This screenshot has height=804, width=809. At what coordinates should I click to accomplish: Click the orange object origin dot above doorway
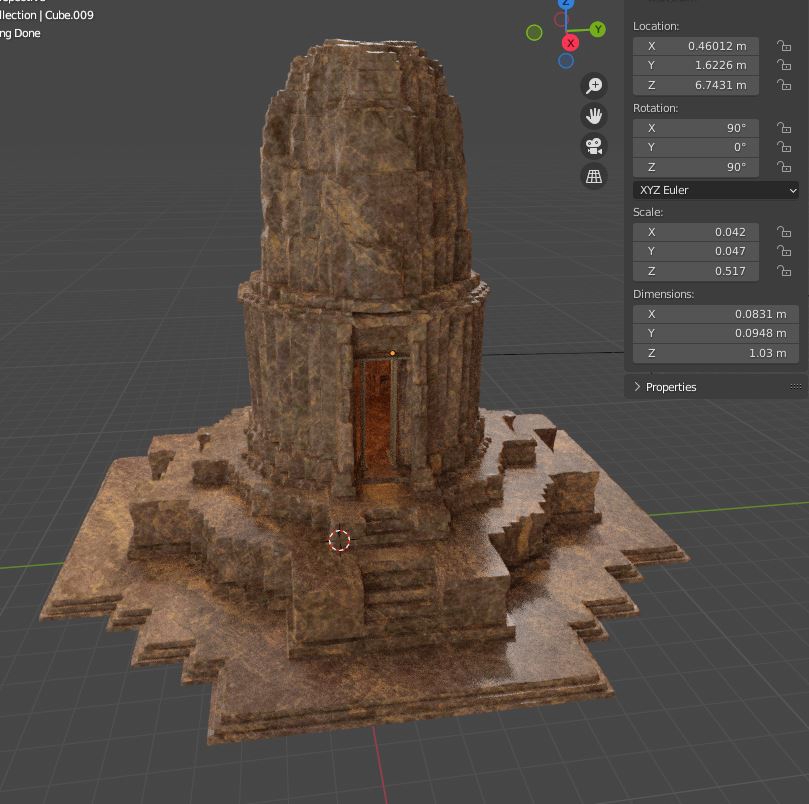[392, 353]
